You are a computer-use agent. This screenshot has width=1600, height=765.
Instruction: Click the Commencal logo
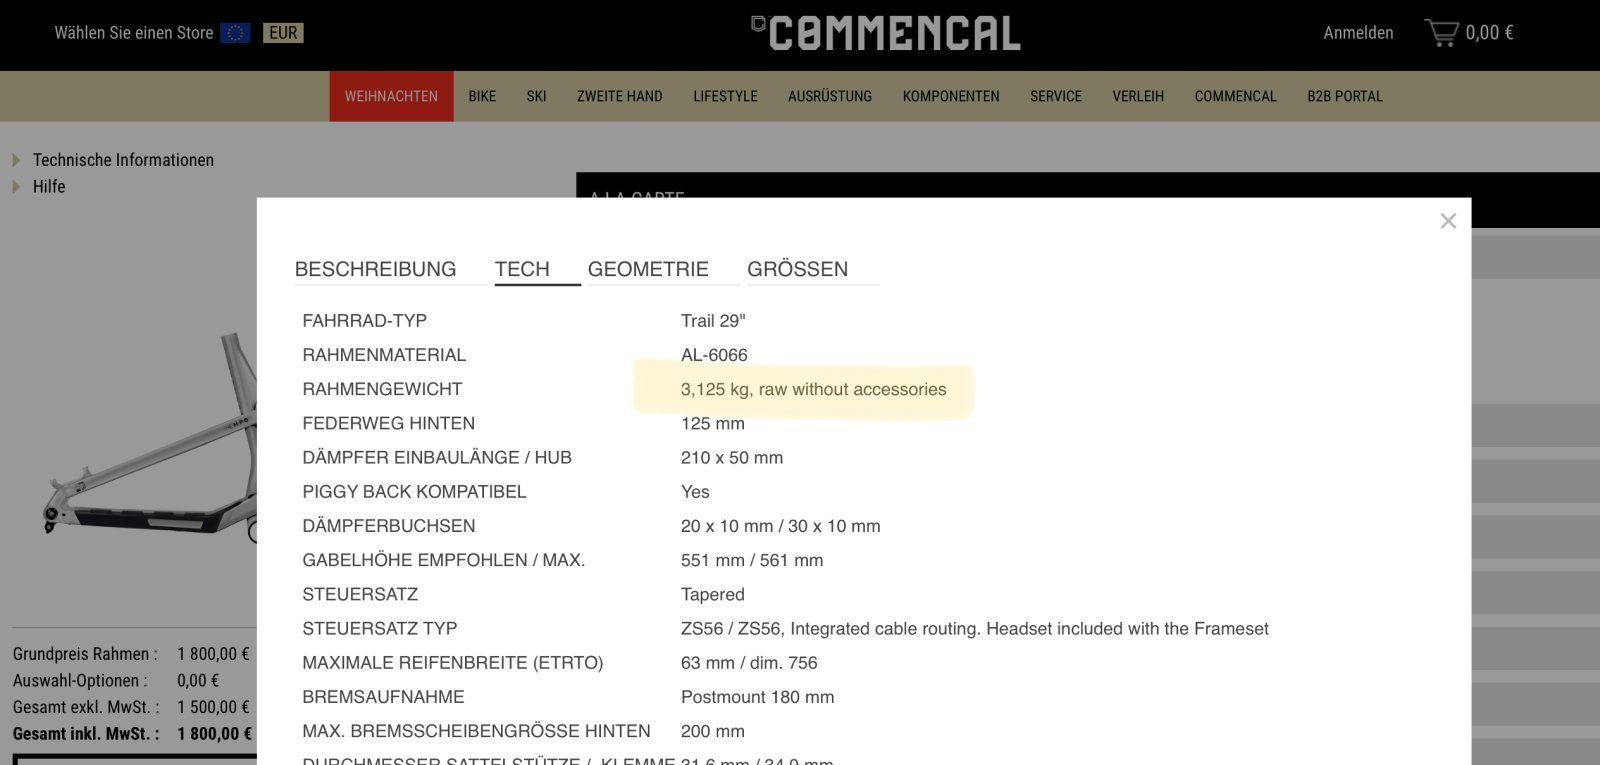886,33
